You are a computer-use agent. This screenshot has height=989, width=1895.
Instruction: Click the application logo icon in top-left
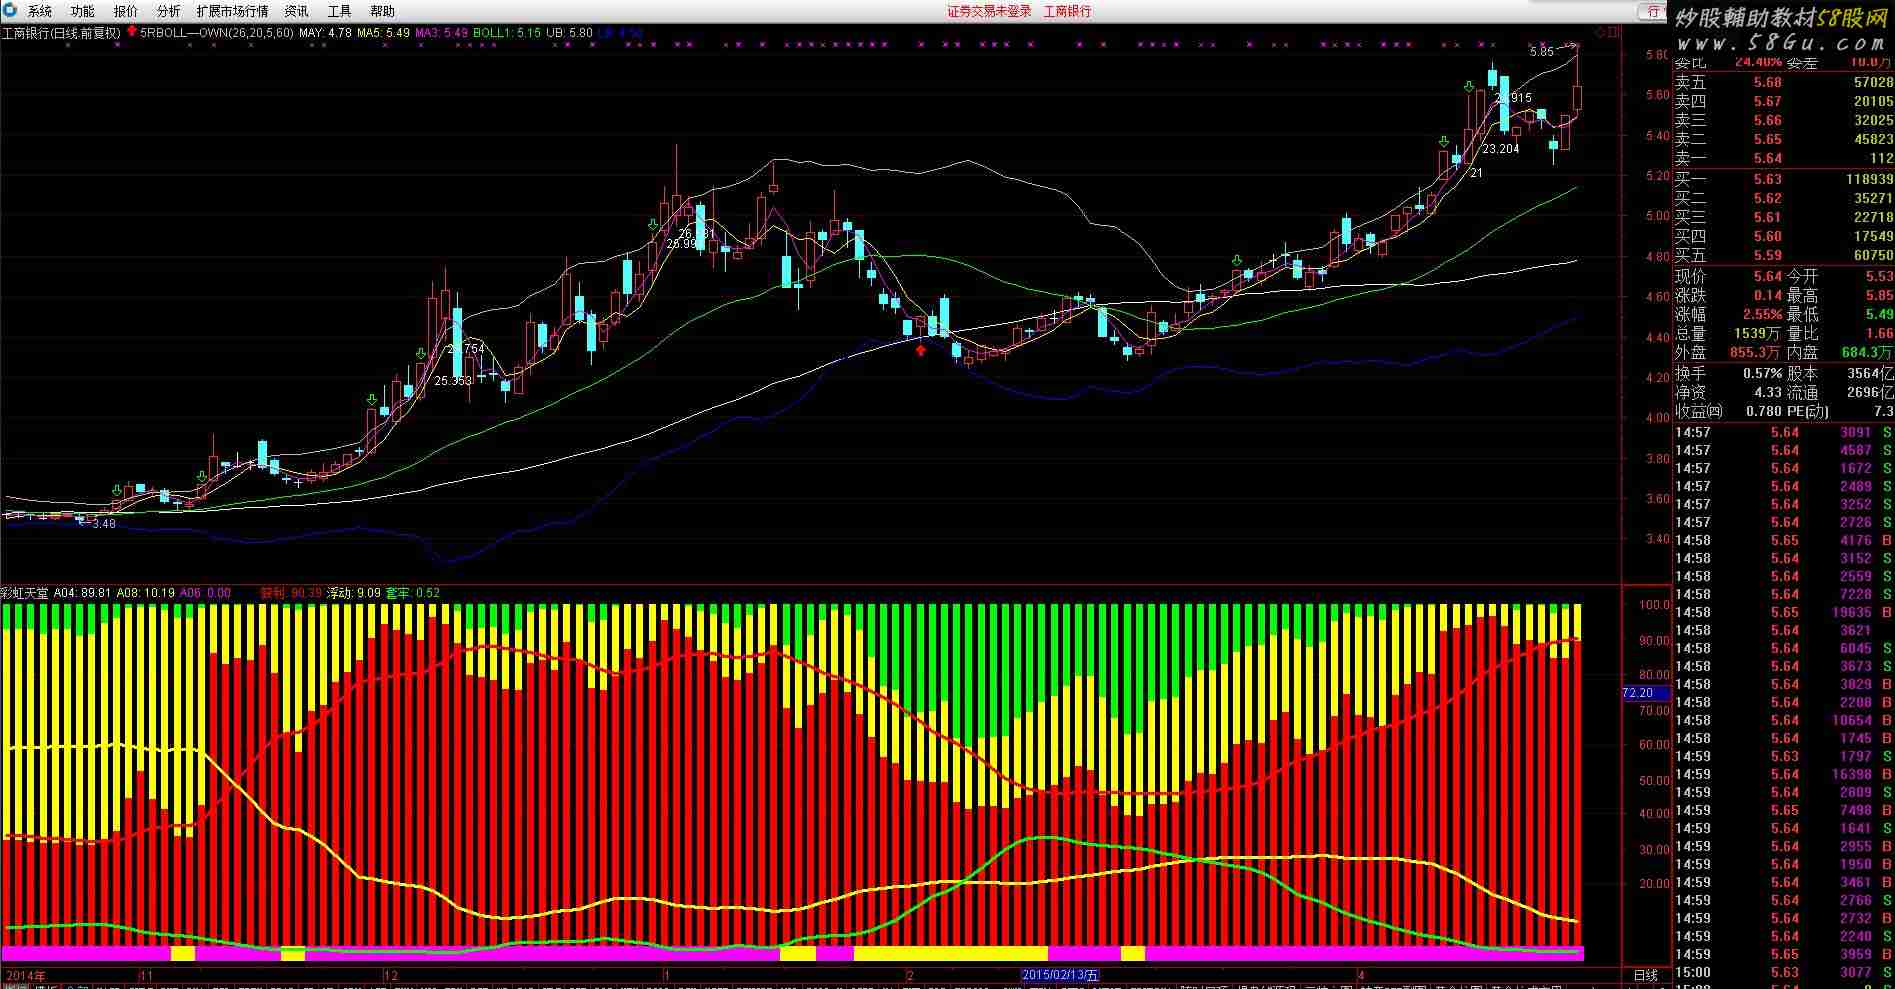[10, 11]
